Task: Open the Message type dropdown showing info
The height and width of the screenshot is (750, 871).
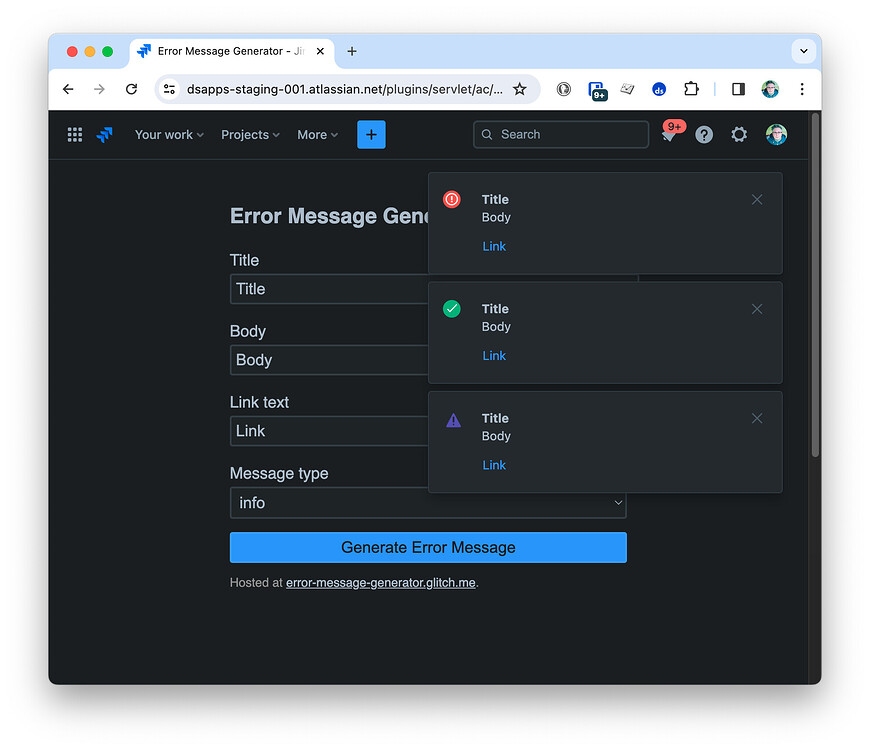Action: point(428,503)
